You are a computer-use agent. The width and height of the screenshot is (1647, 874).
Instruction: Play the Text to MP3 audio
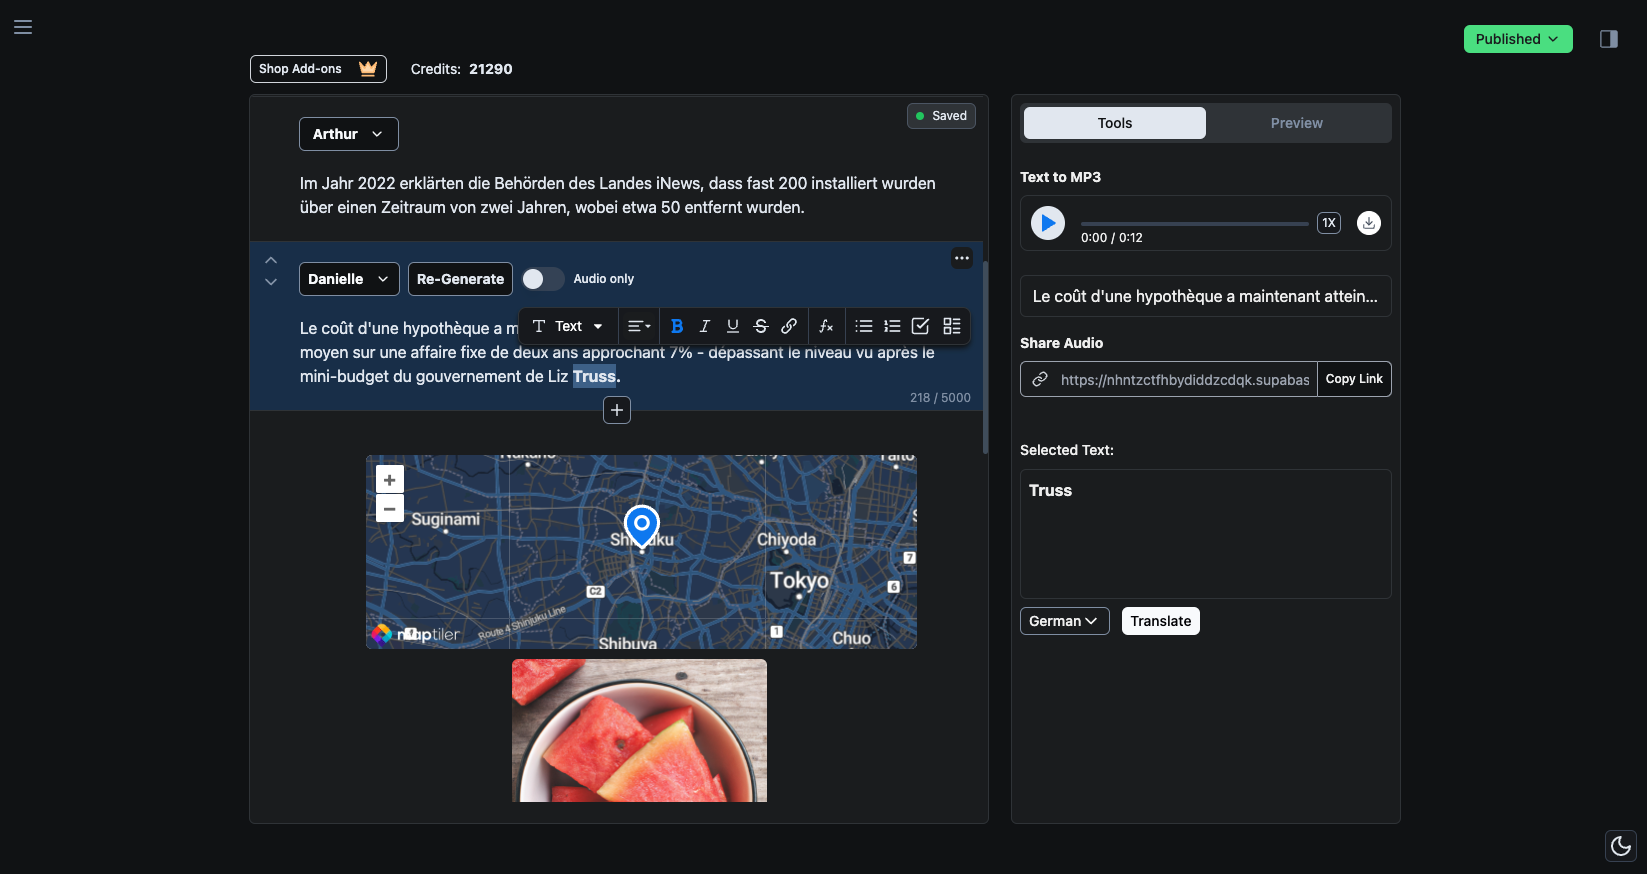1048,223
